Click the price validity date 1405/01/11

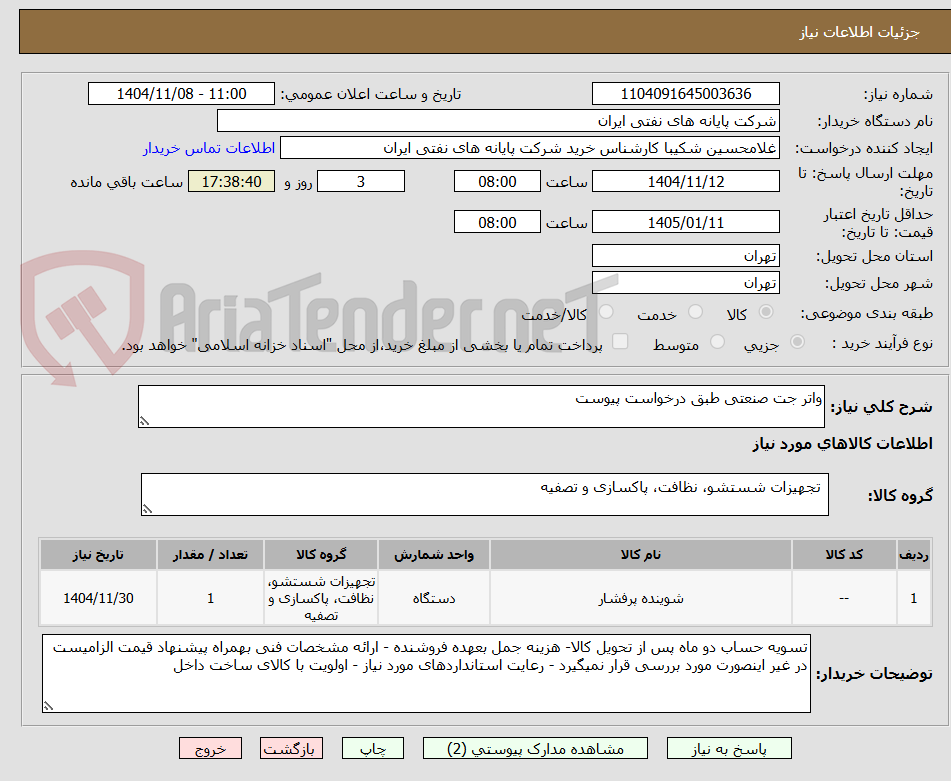[x=685, y=222]
